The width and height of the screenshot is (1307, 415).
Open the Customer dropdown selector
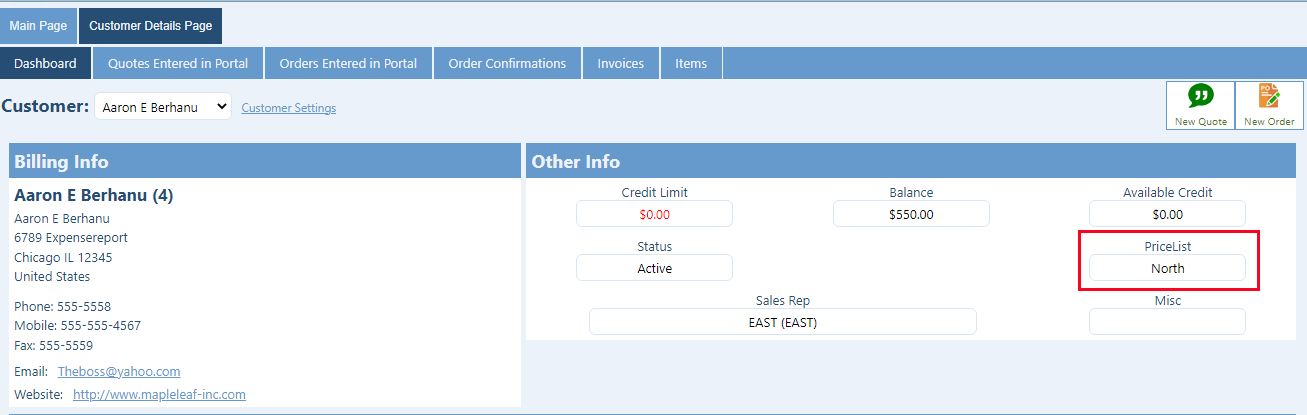[x=162, y=107]
